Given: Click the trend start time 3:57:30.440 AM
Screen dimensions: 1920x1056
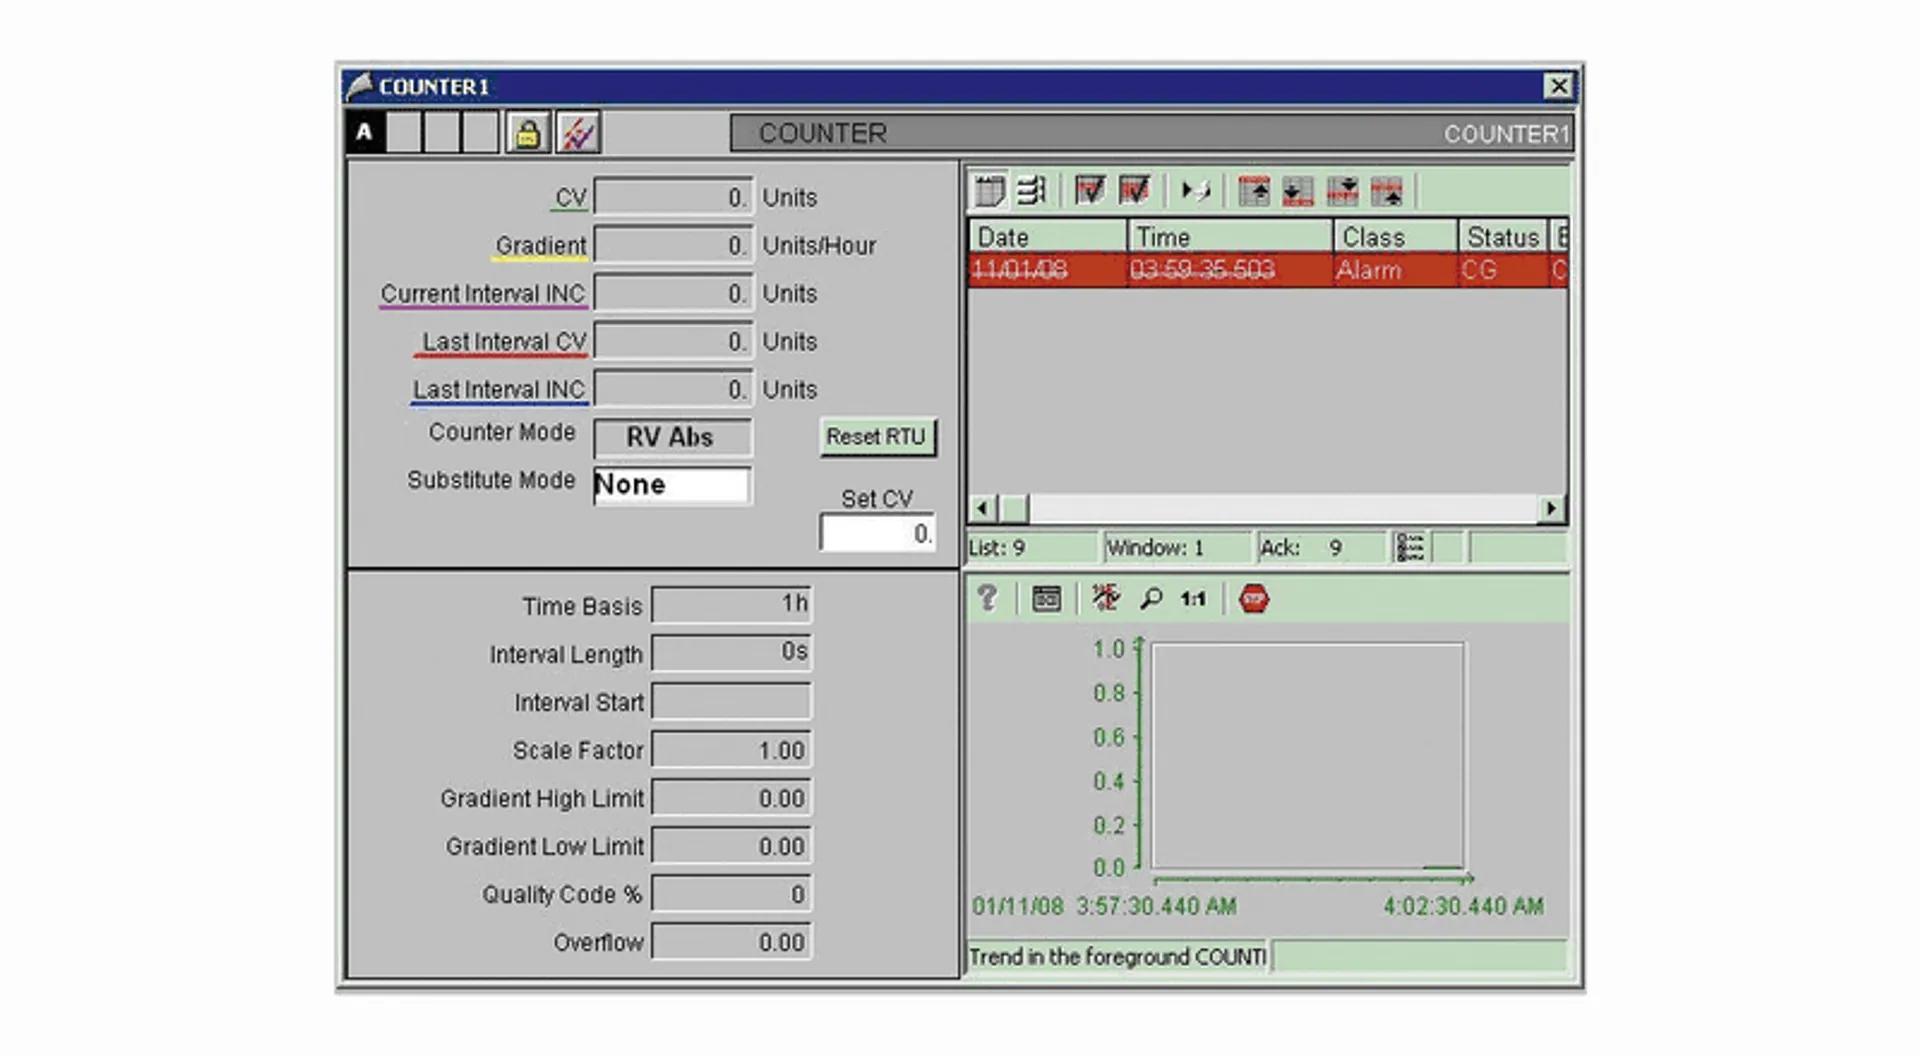Looking at the screenshot, I should click(1156, 906).
